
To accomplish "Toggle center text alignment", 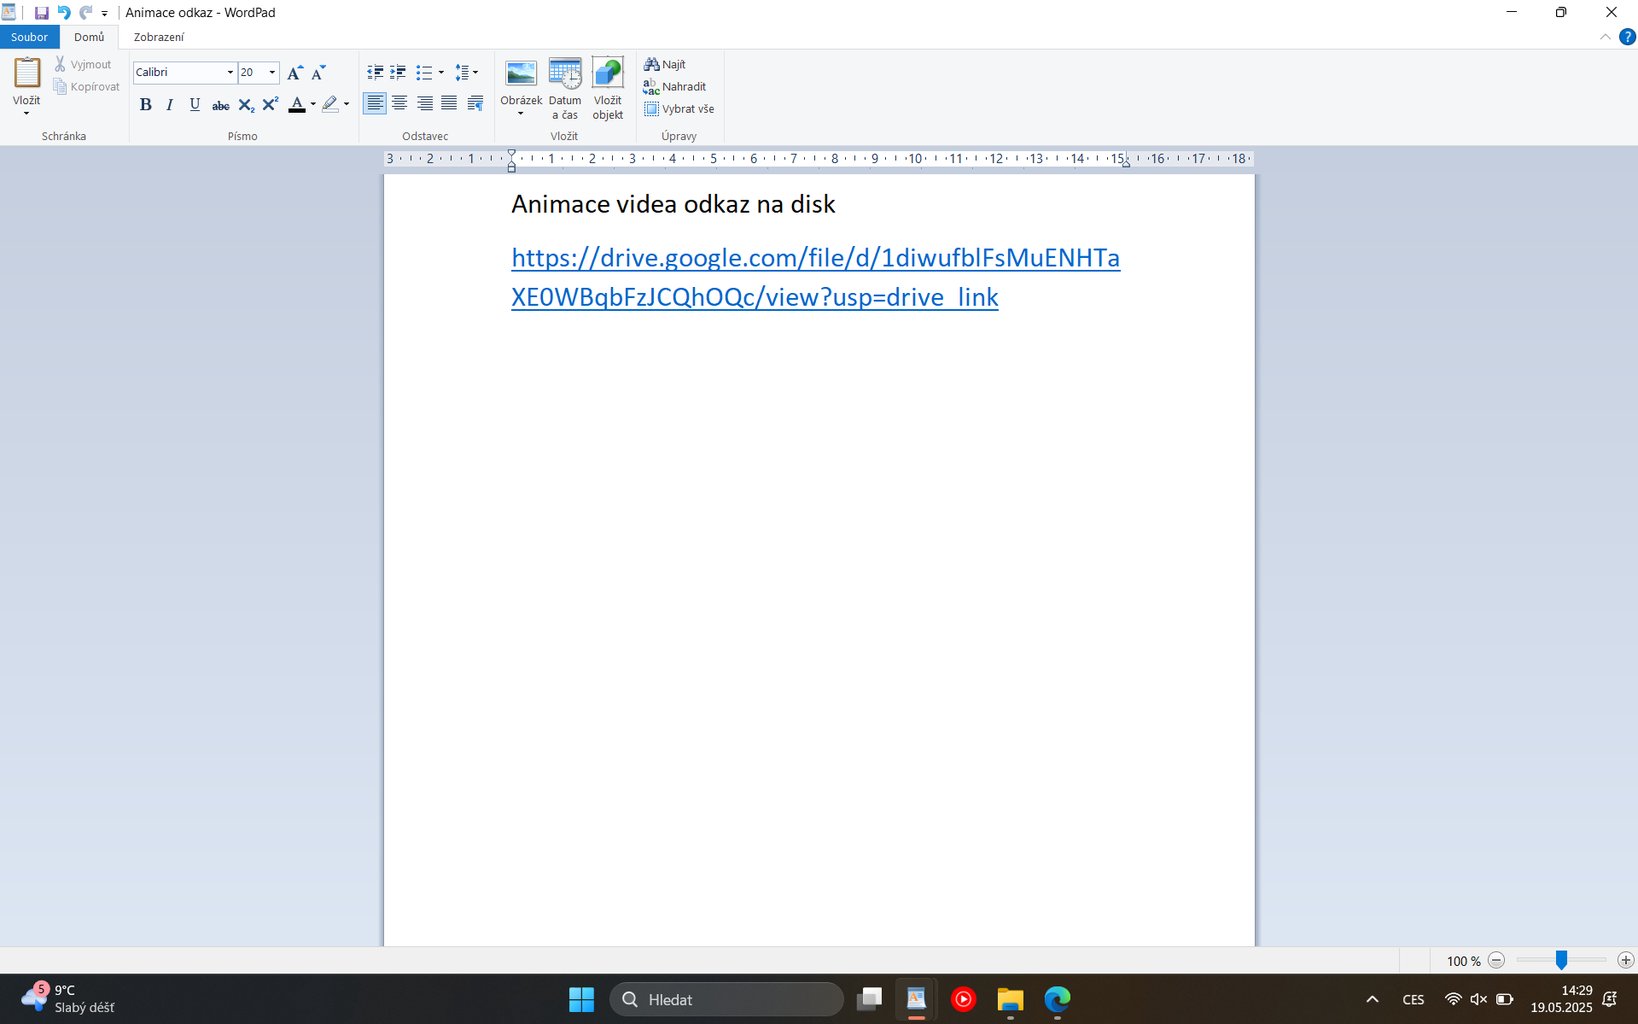I will [400, 103].
